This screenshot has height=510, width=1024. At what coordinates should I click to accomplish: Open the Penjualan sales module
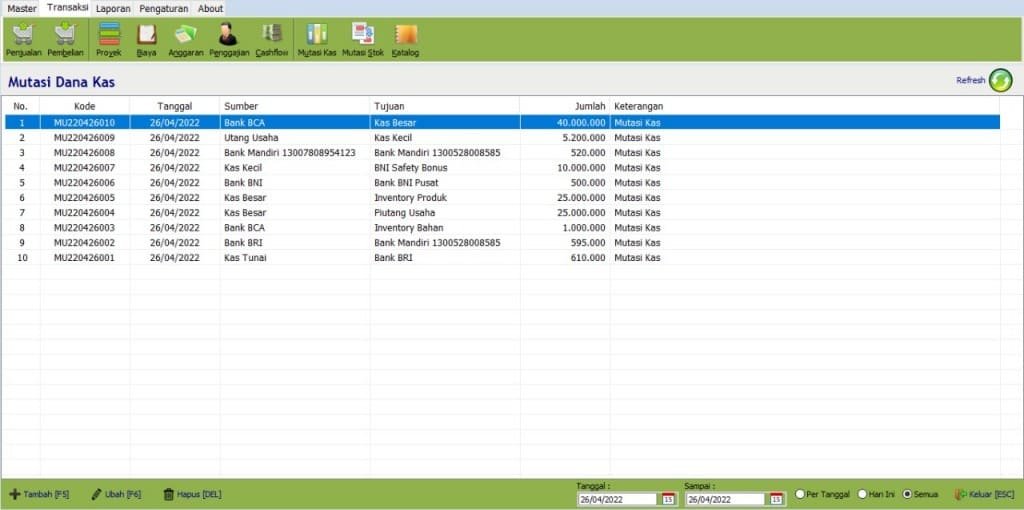24,40
